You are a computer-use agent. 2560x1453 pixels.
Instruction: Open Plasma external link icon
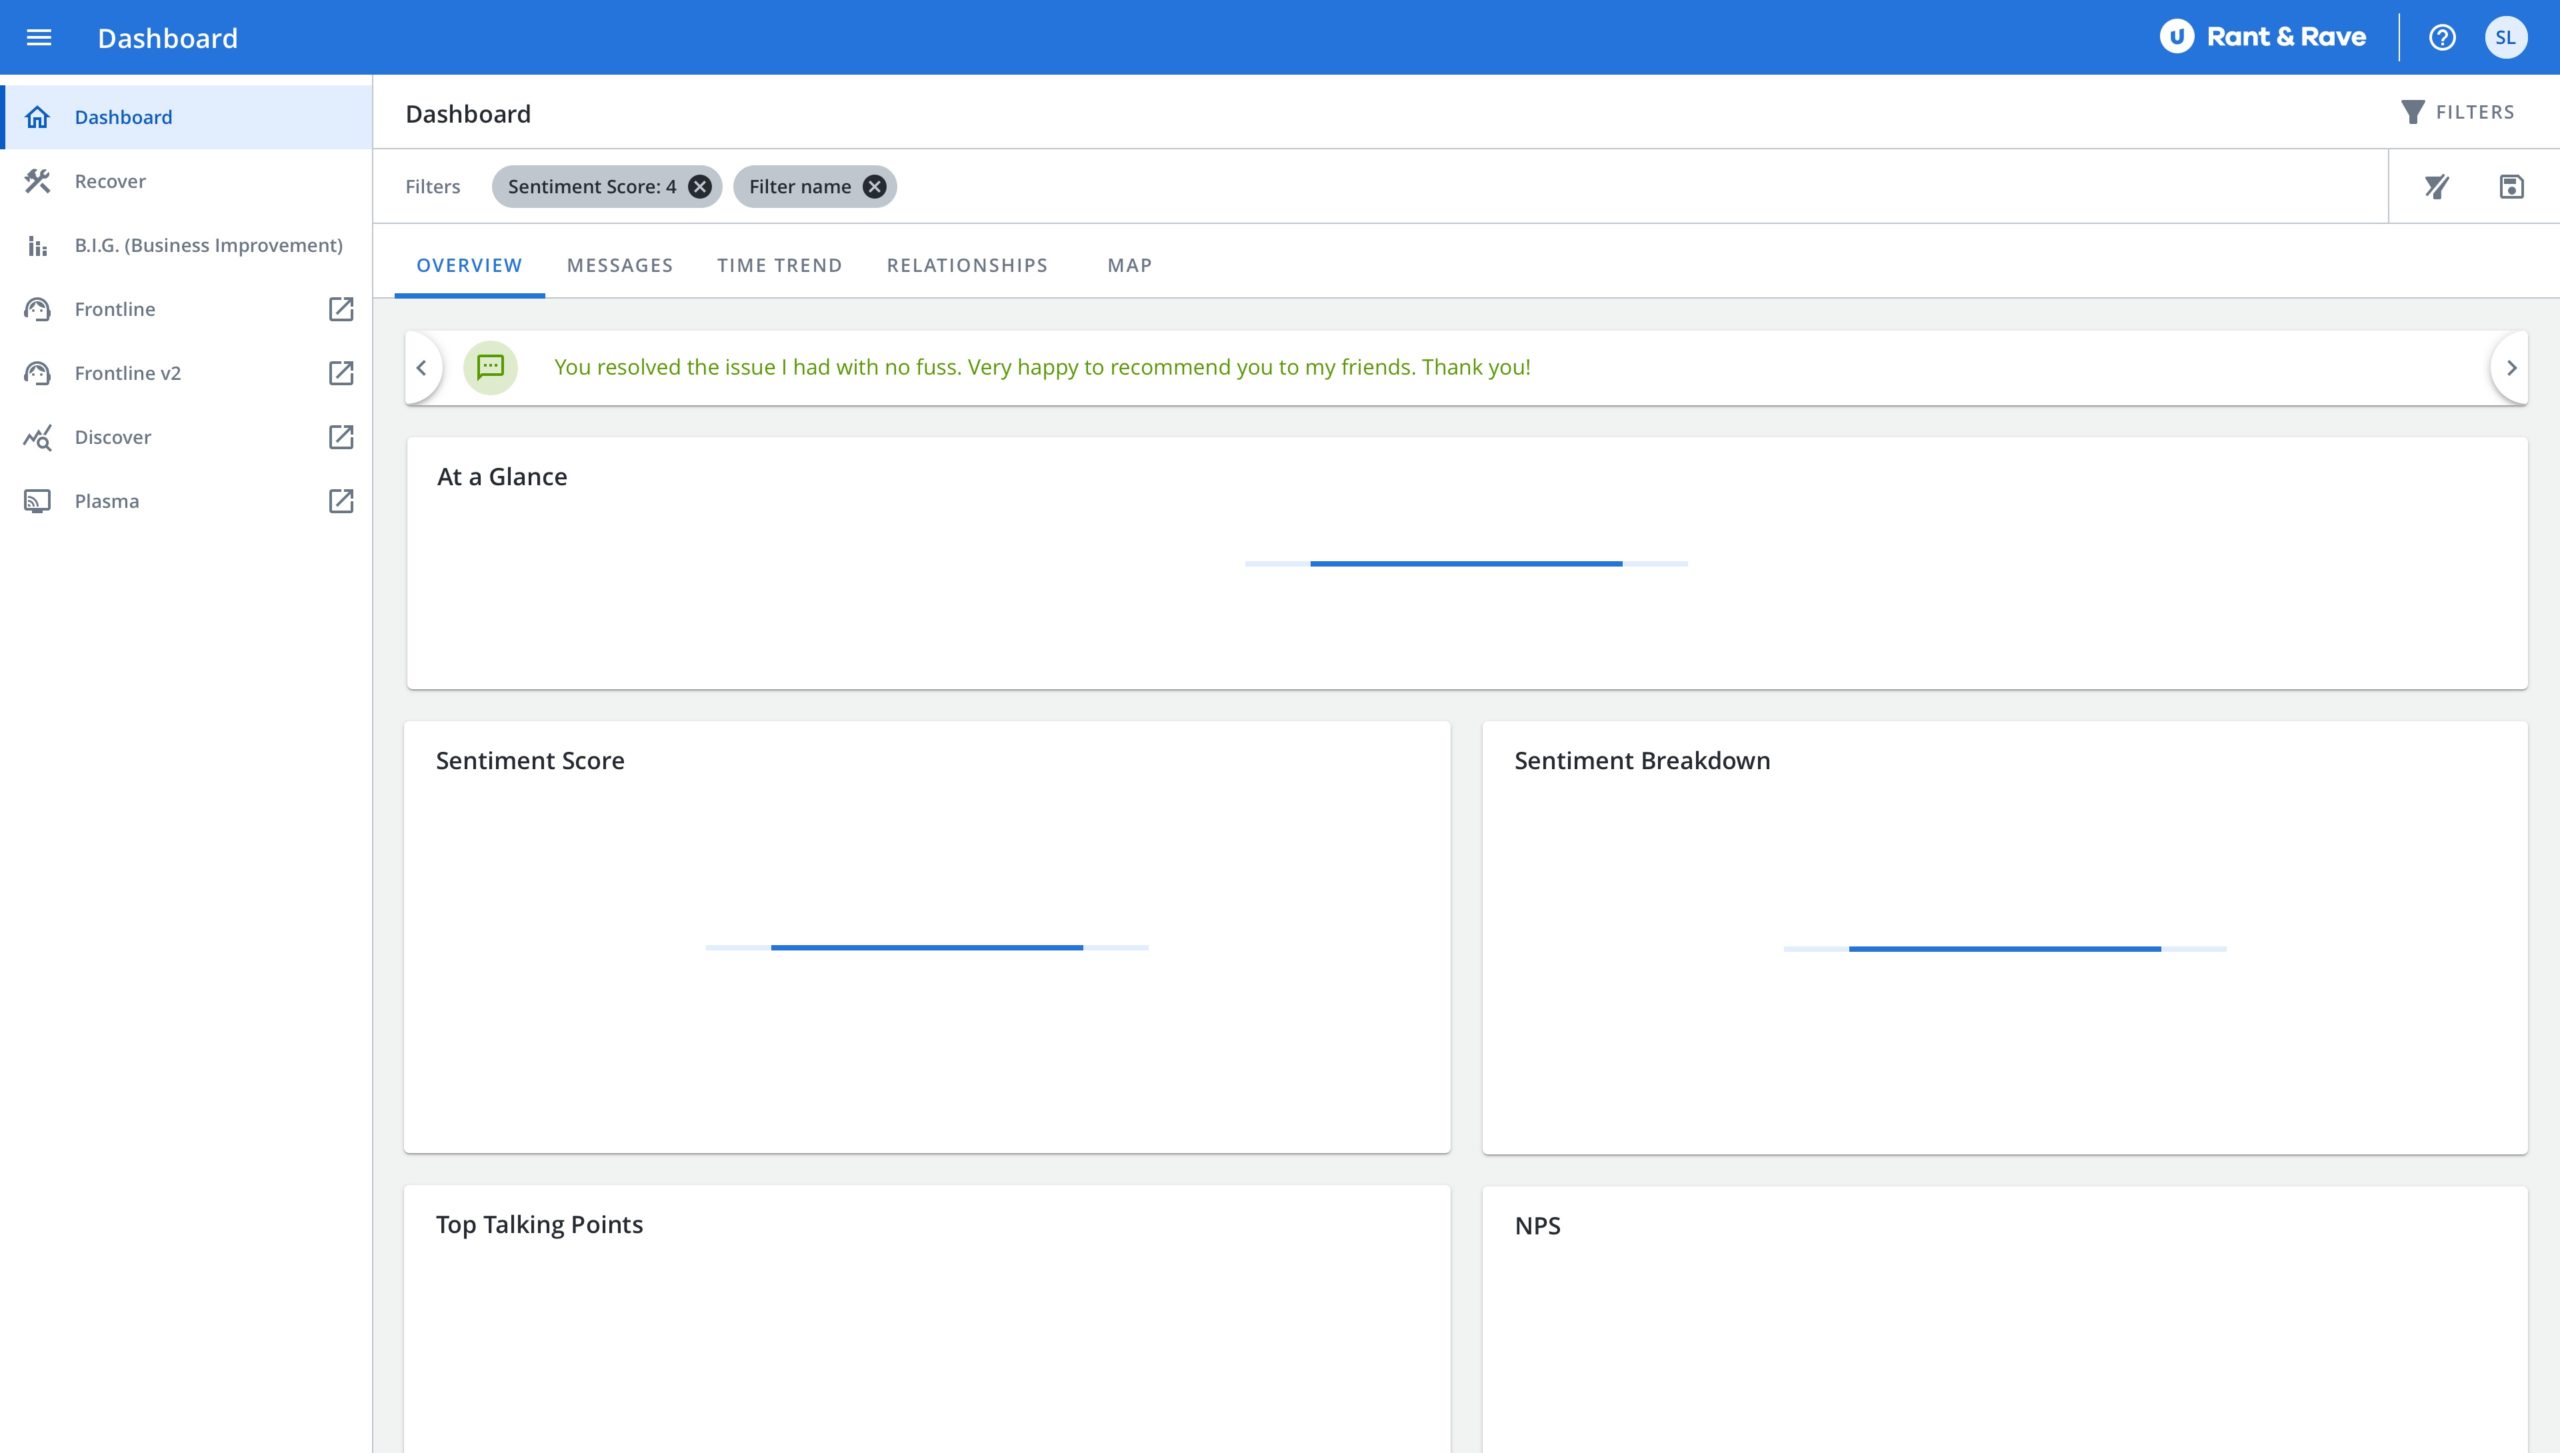tap(341, 501)
